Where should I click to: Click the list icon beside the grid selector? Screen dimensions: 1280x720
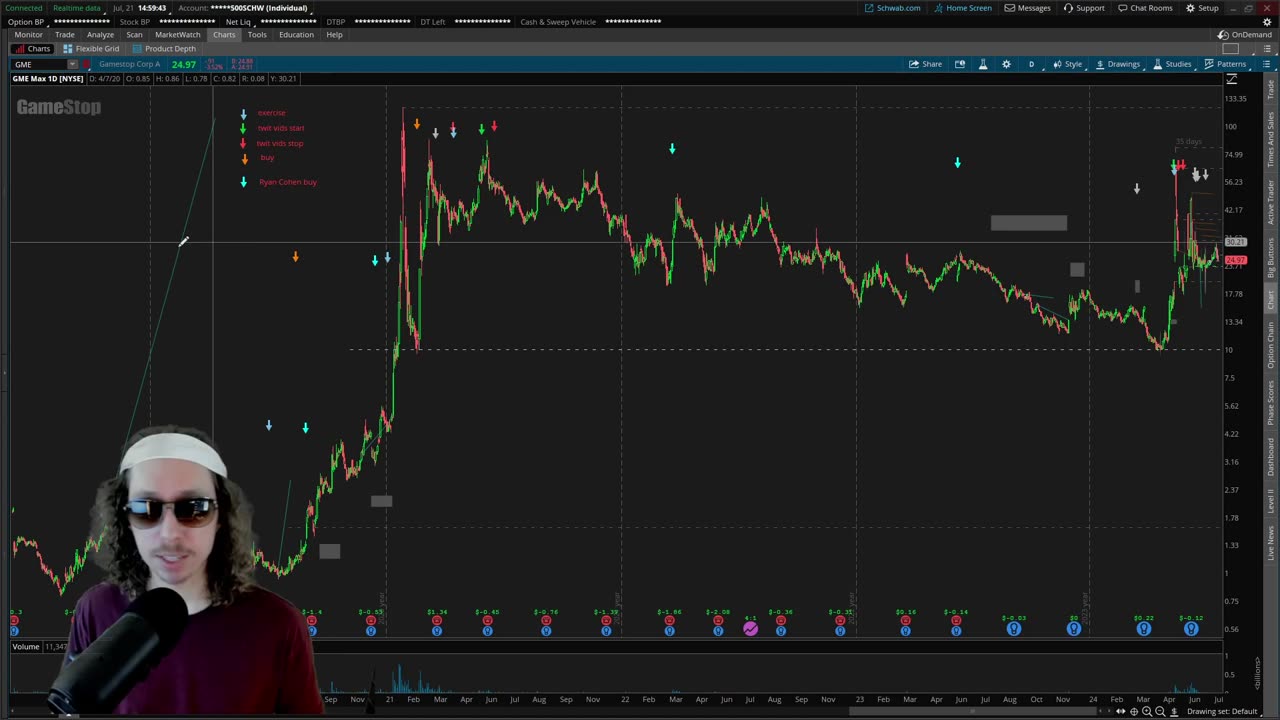(x=1266, y=49)
